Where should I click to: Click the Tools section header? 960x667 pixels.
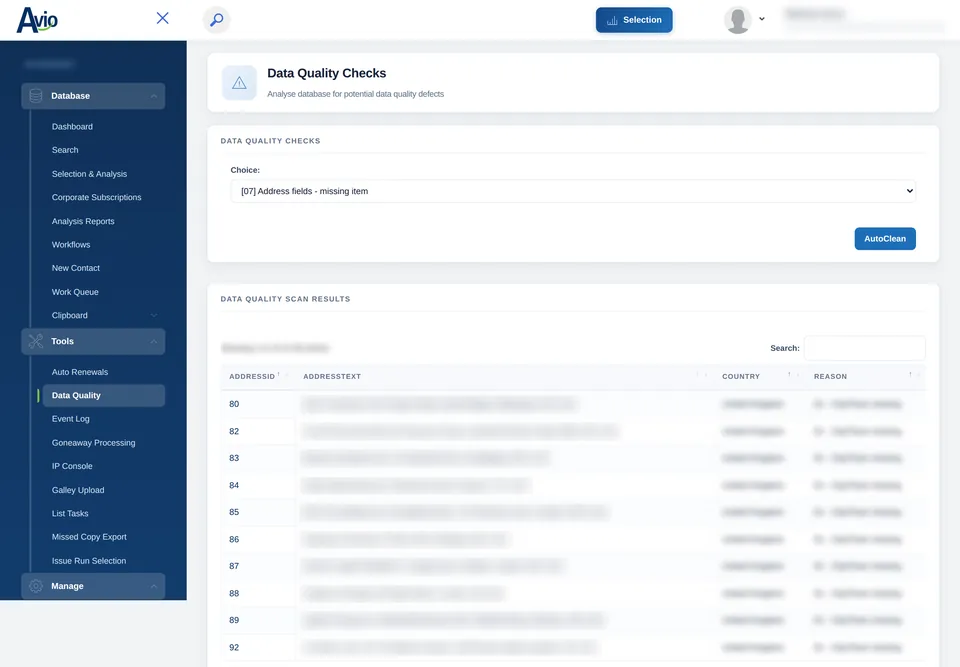coord(93,342)
